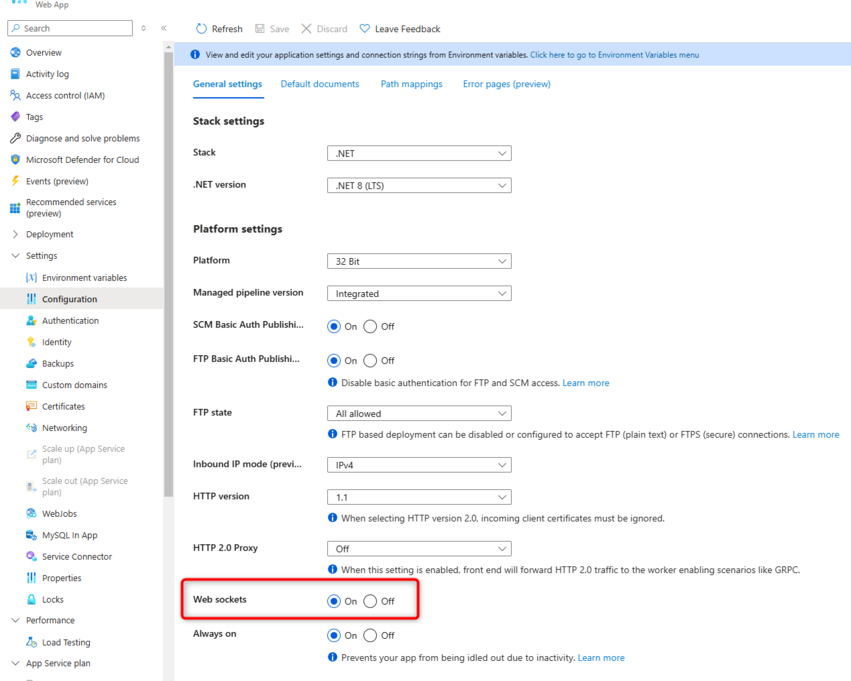Open Leave Feedback heart icon
The width and height of the screenshot is (851, 681).
365,29
